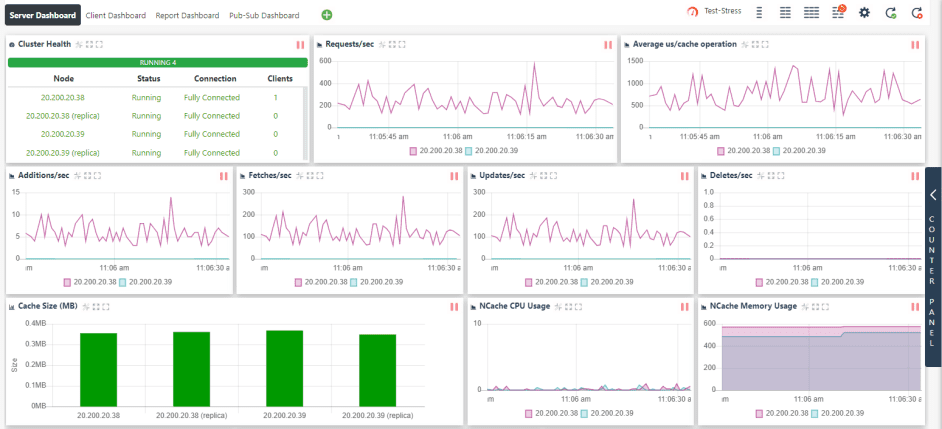Click the layout icon with orange badge
This screenshot has width=942, height=429.
[x=839, y=12]
